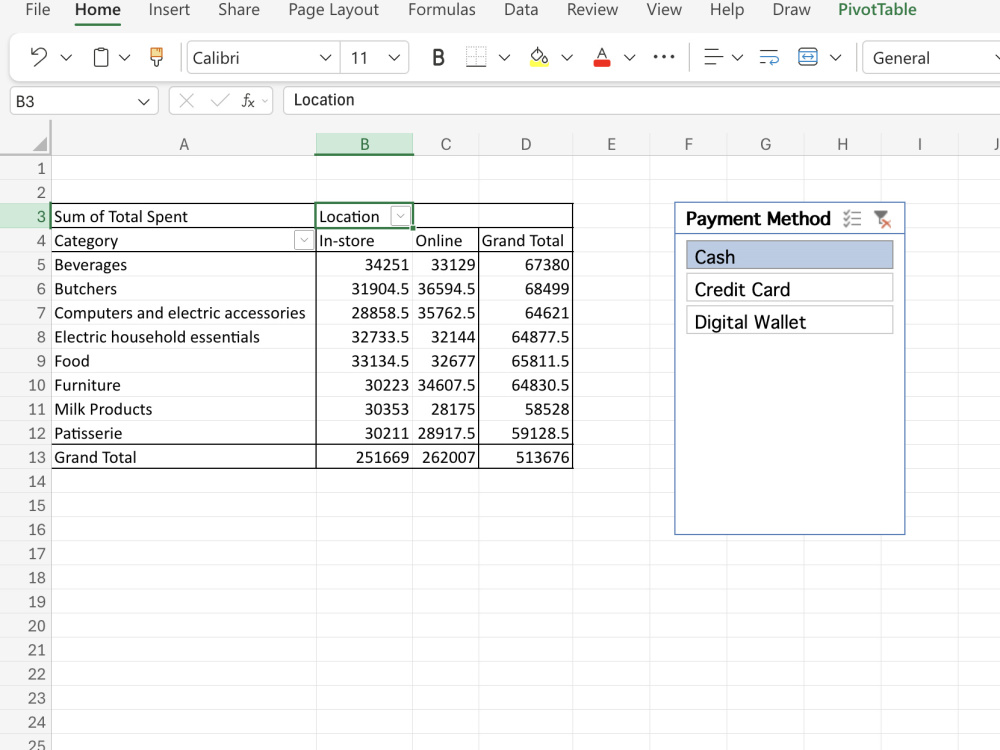Click the Sum of Total Spent cell
The height and width of the screenshot is (750, 1000).
[x=184, y=216]
